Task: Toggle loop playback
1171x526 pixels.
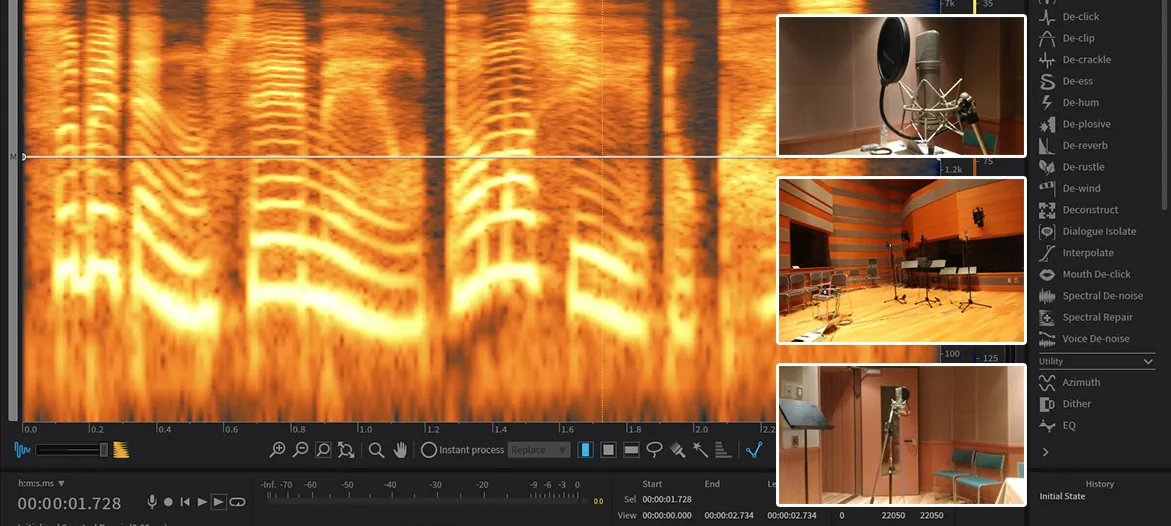Action: coord(237,502)
